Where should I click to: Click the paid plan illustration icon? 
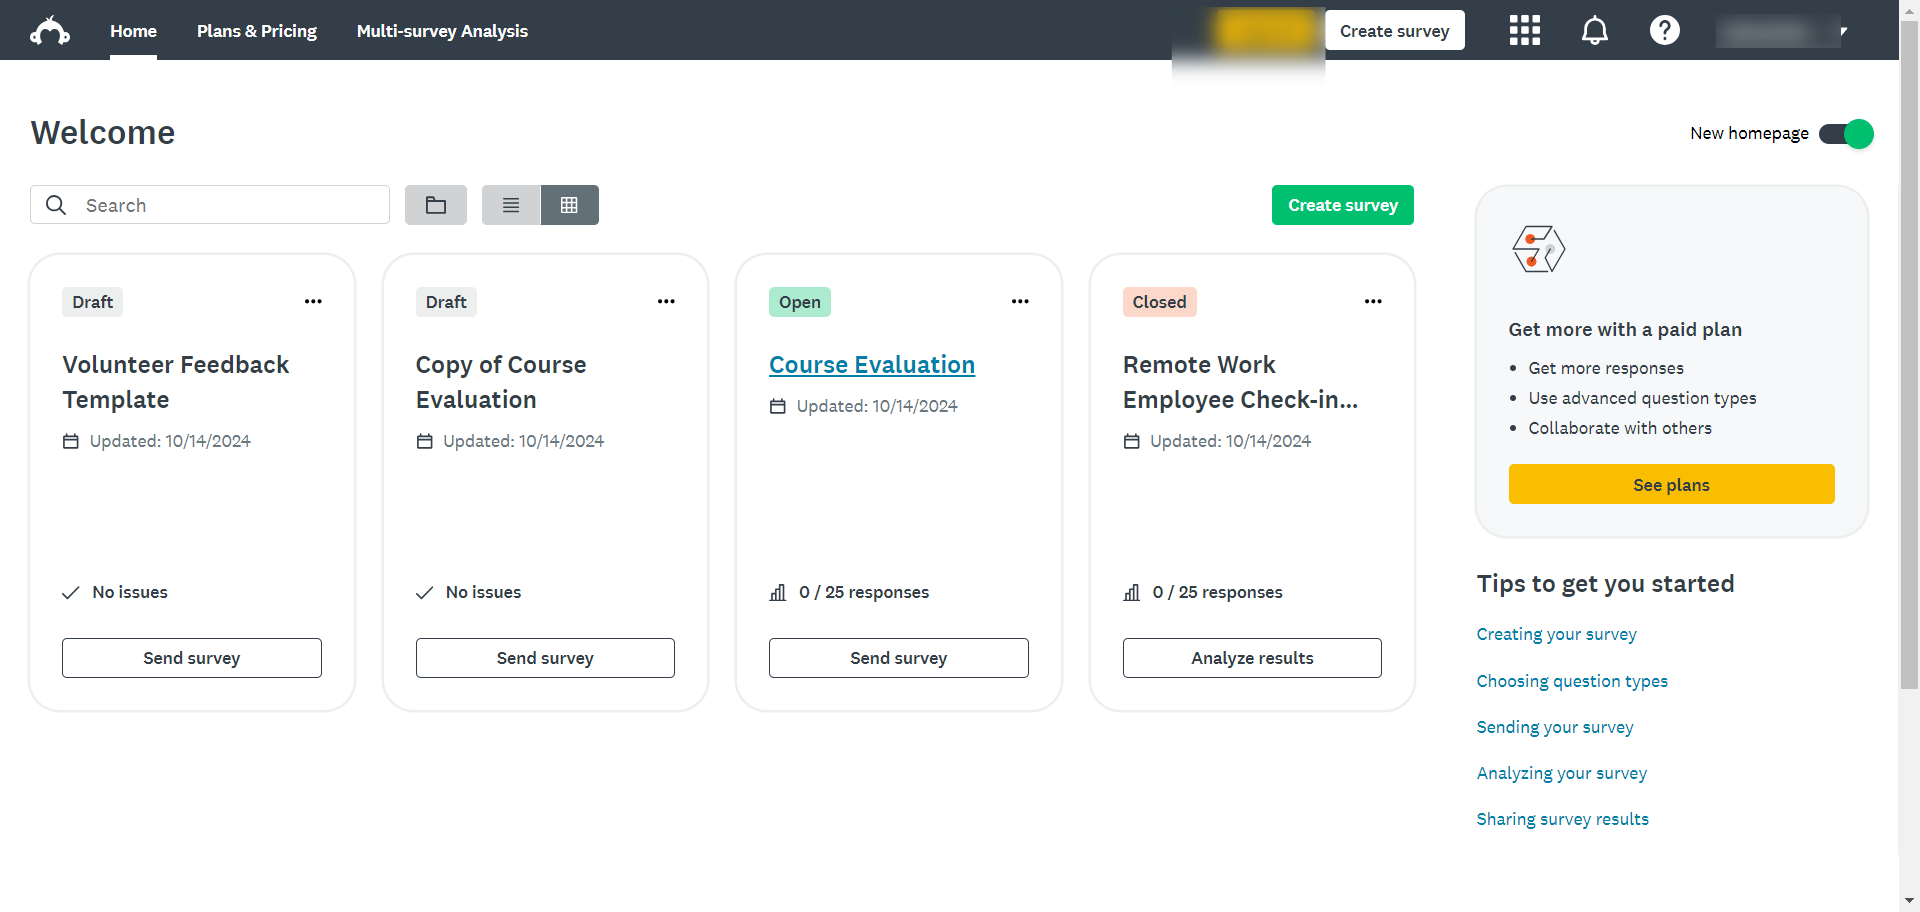click(x=1539, y=249)
